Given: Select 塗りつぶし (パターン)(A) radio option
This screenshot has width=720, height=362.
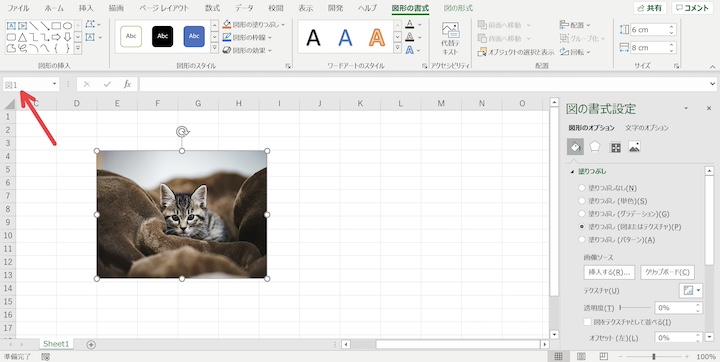Looking at the screenshot, I should [x=582, y=239].
